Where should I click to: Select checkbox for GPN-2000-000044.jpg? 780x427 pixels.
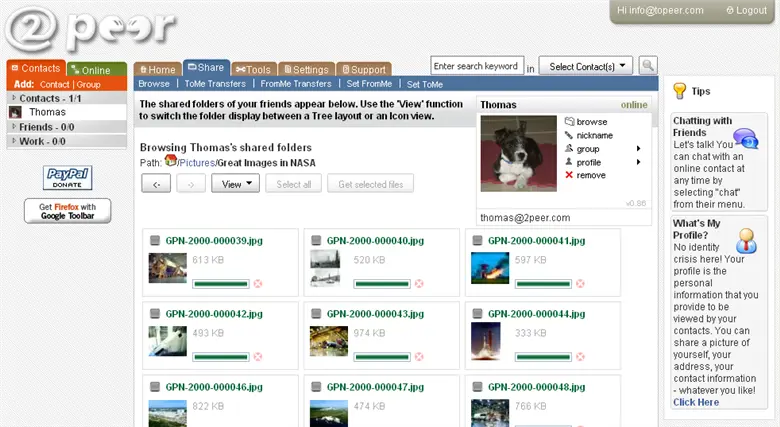coord(478,314)
